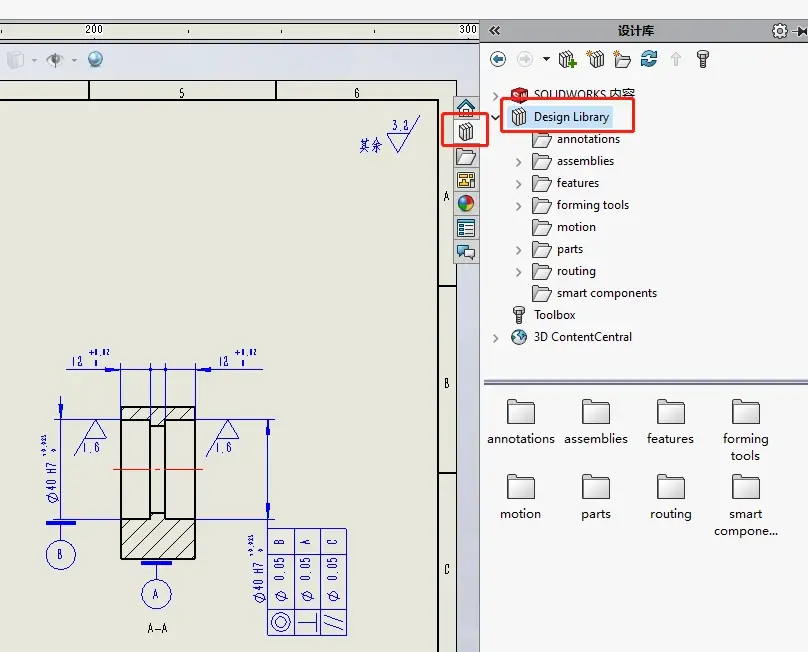Screen dimensions: 808x652
Task: Refresh the Design Library view
Action: 649,59
